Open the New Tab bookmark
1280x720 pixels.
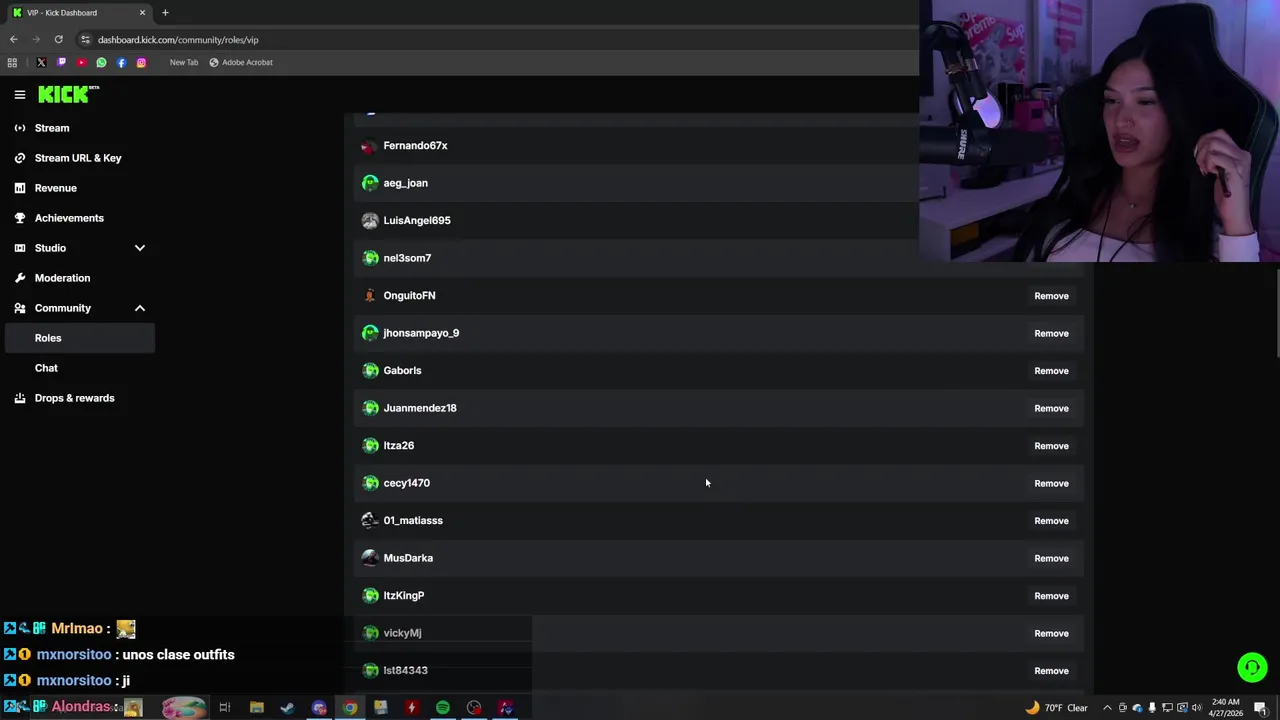pyautogui.click(x=183, y=62)
